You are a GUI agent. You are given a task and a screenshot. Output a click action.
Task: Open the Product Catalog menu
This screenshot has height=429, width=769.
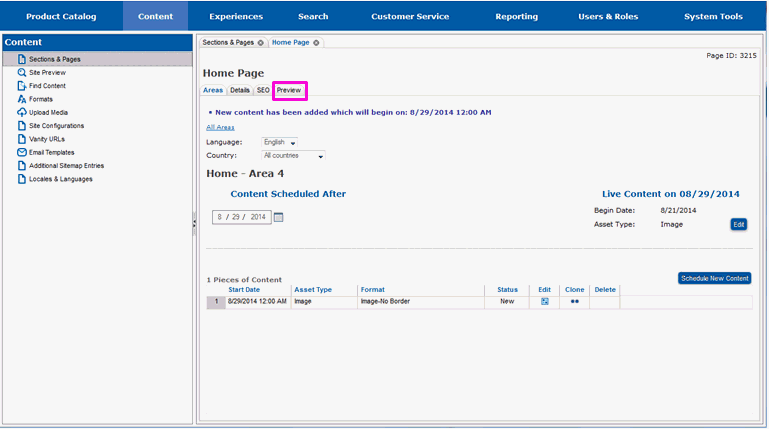point(61,16)
